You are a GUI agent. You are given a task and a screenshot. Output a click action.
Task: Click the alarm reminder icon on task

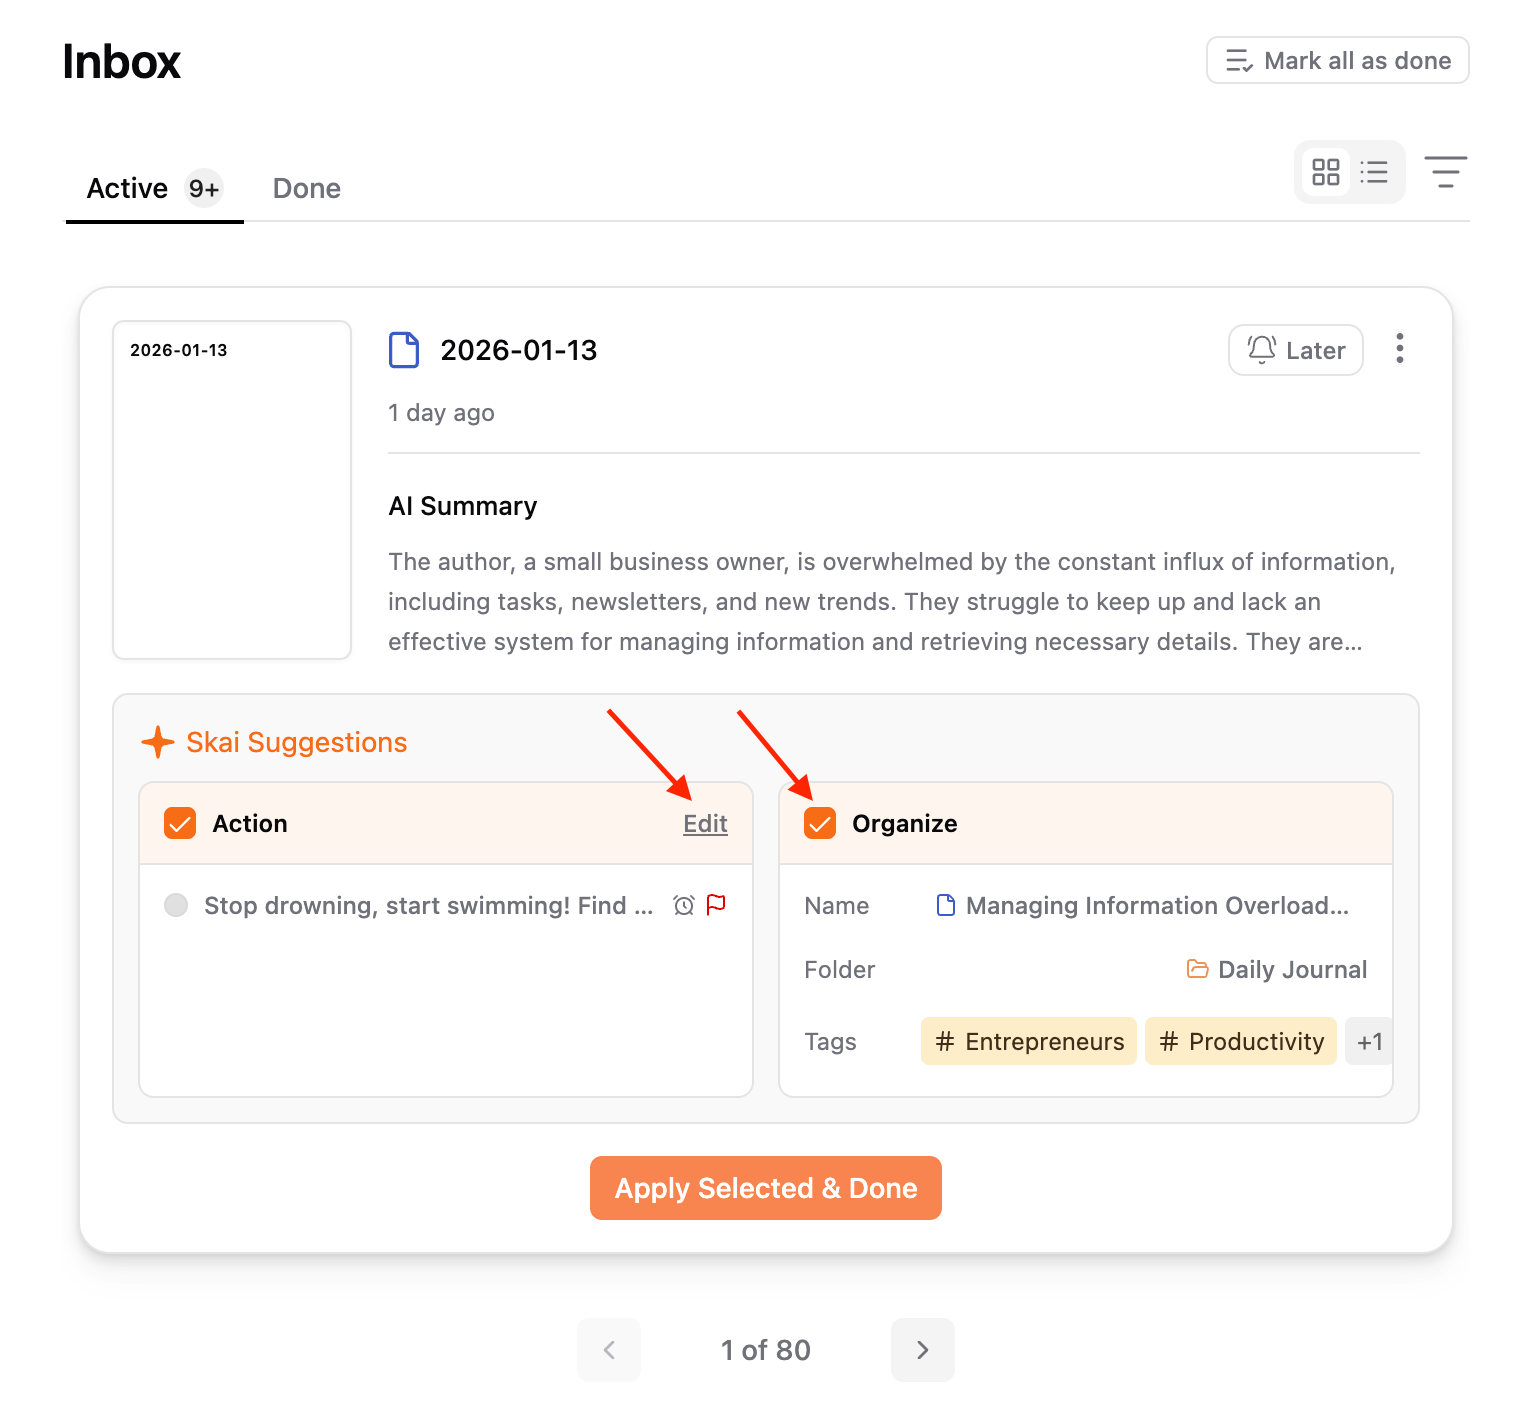(x=684, y=905)
